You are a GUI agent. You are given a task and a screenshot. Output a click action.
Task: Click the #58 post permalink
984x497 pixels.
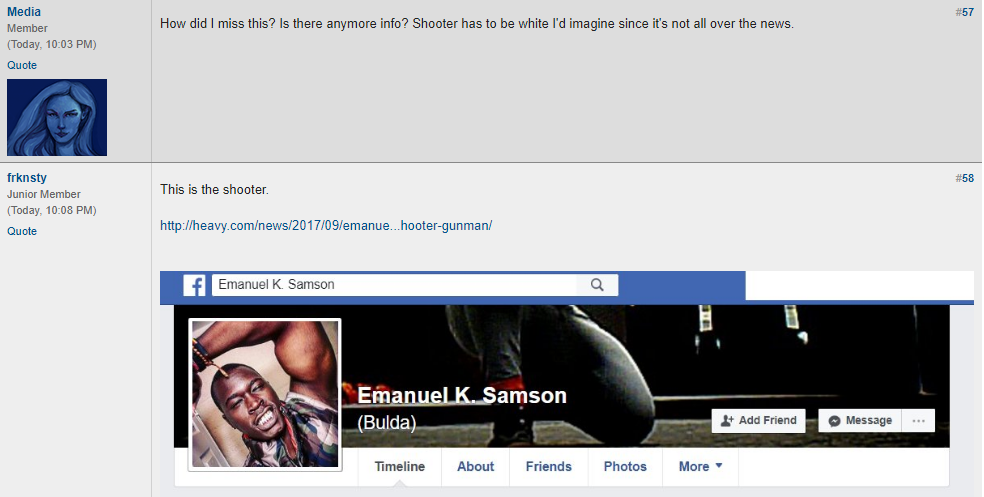pyautogui.click(x=965, y=179)
